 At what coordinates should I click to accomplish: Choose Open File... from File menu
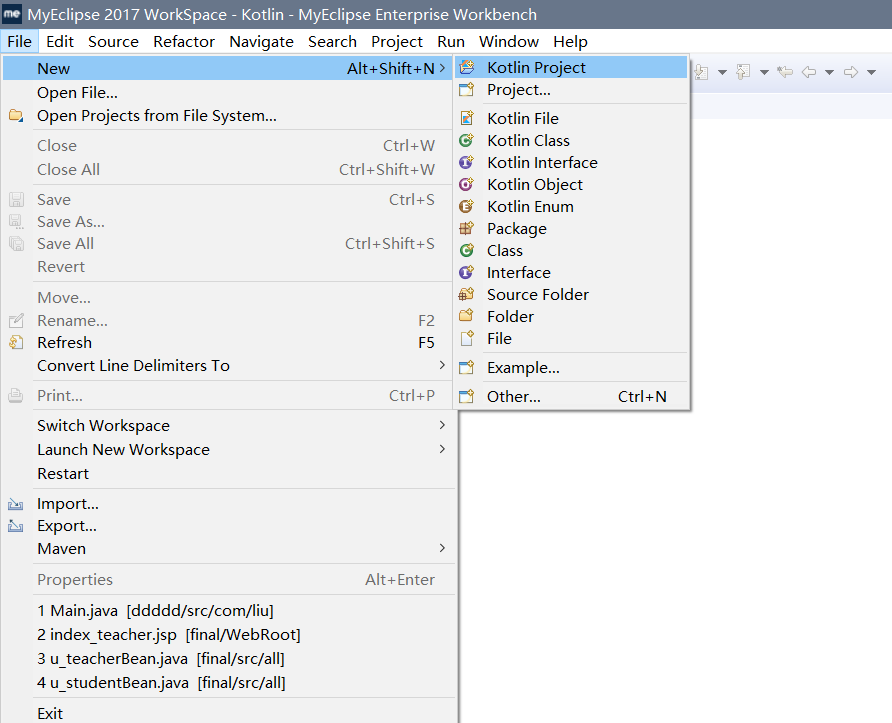(228, 92)
